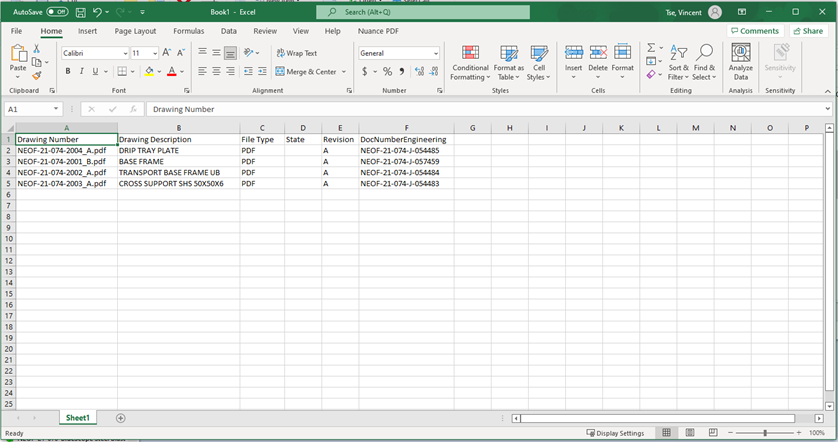Image resolution: width=838 pixels, height=442 pixels.
Task: Open Display Settings in status bar
Action: (615, 433)
